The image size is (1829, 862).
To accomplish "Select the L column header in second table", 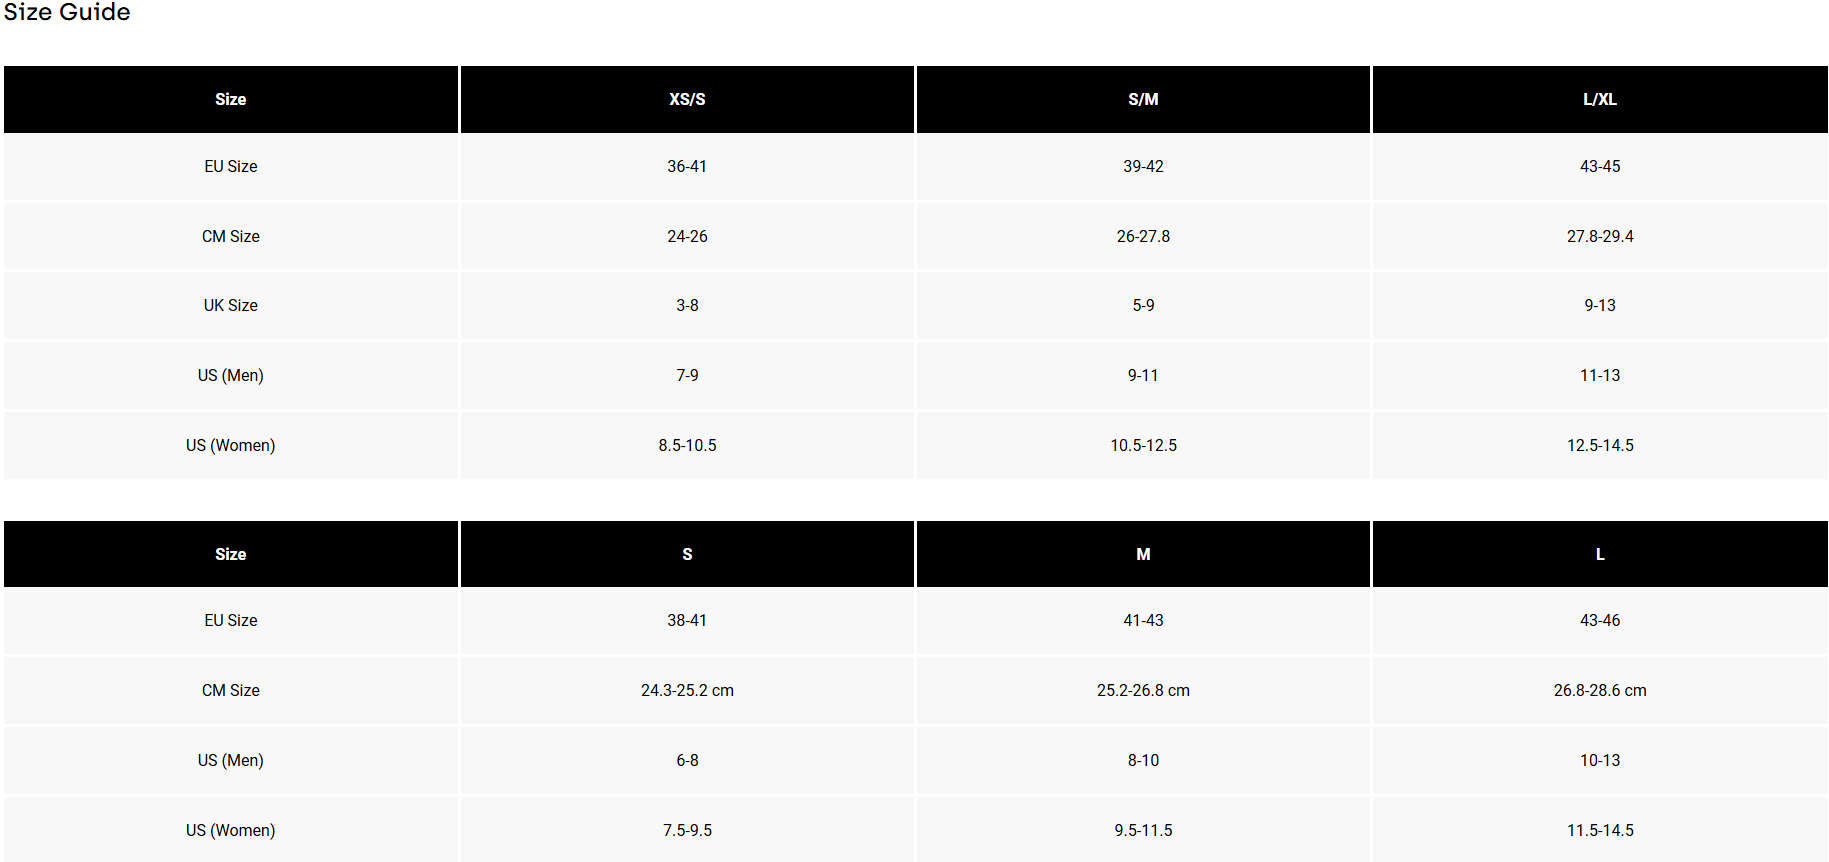I will (1600, 554).
